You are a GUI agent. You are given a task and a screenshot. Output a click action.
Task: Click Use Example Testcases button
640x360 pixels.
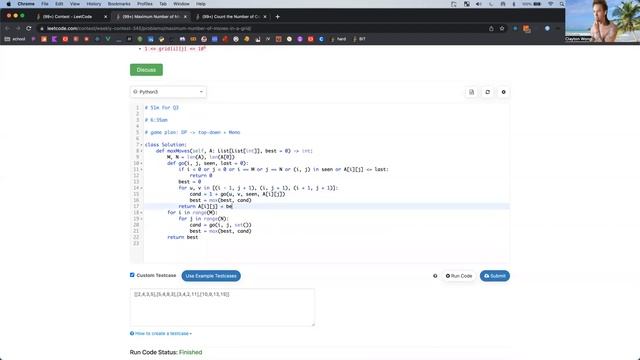211,276
